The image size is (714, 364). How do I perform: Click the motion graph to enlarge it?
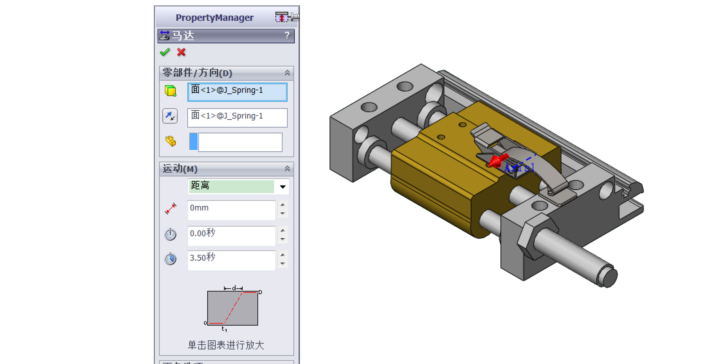click(x=232, y=308)
